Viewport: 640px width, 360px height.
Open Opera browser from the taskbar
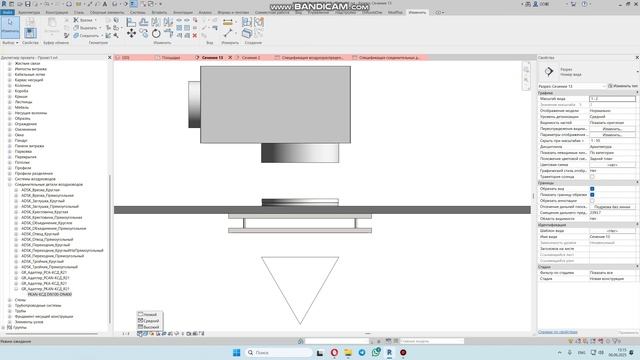coord(334,353)
